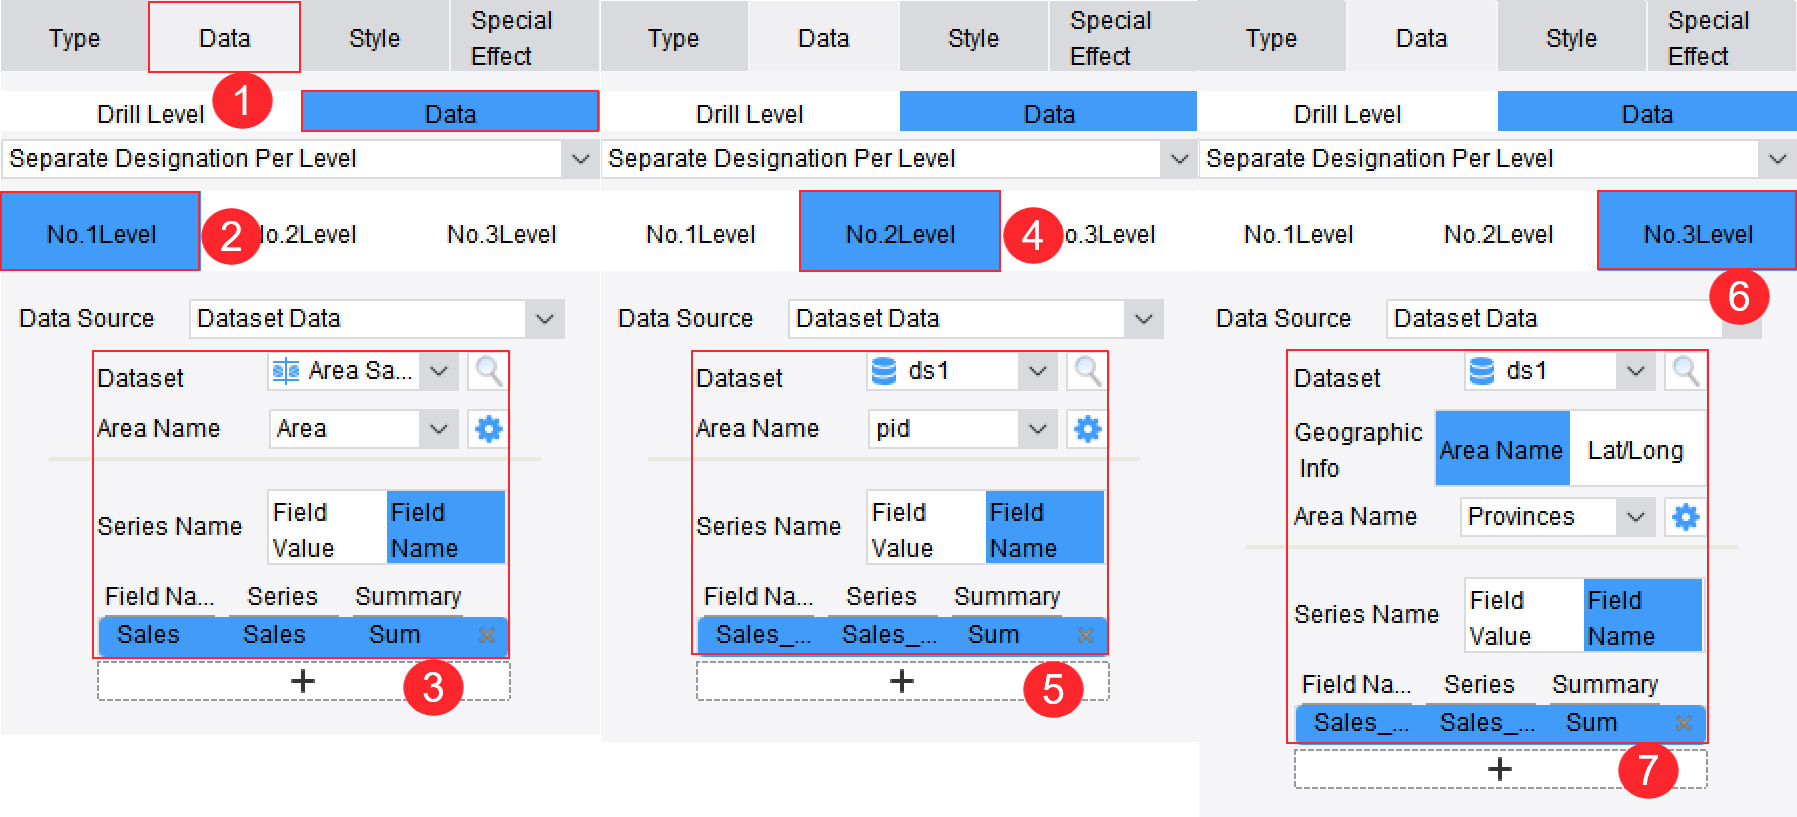
Task: Select No.1Level in the left panel
Action: coord(101,234)
